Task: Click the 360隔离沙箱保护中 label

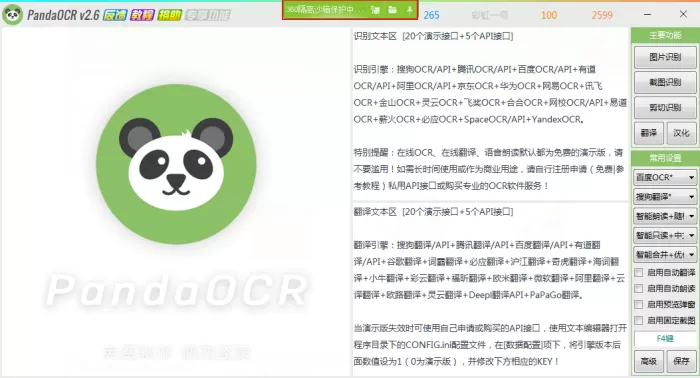Action: (325, 10)
